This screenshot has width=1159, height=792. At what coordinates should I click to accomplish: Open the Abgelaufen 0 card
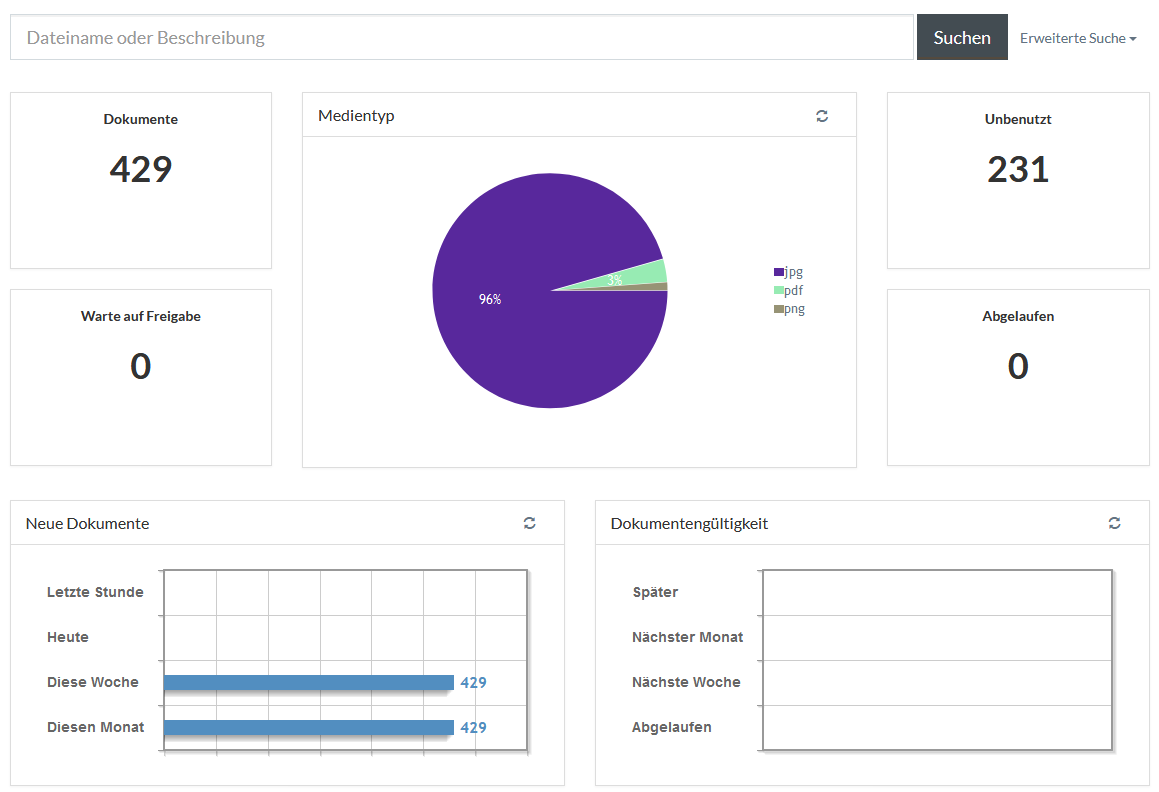tap(1018, 377)
